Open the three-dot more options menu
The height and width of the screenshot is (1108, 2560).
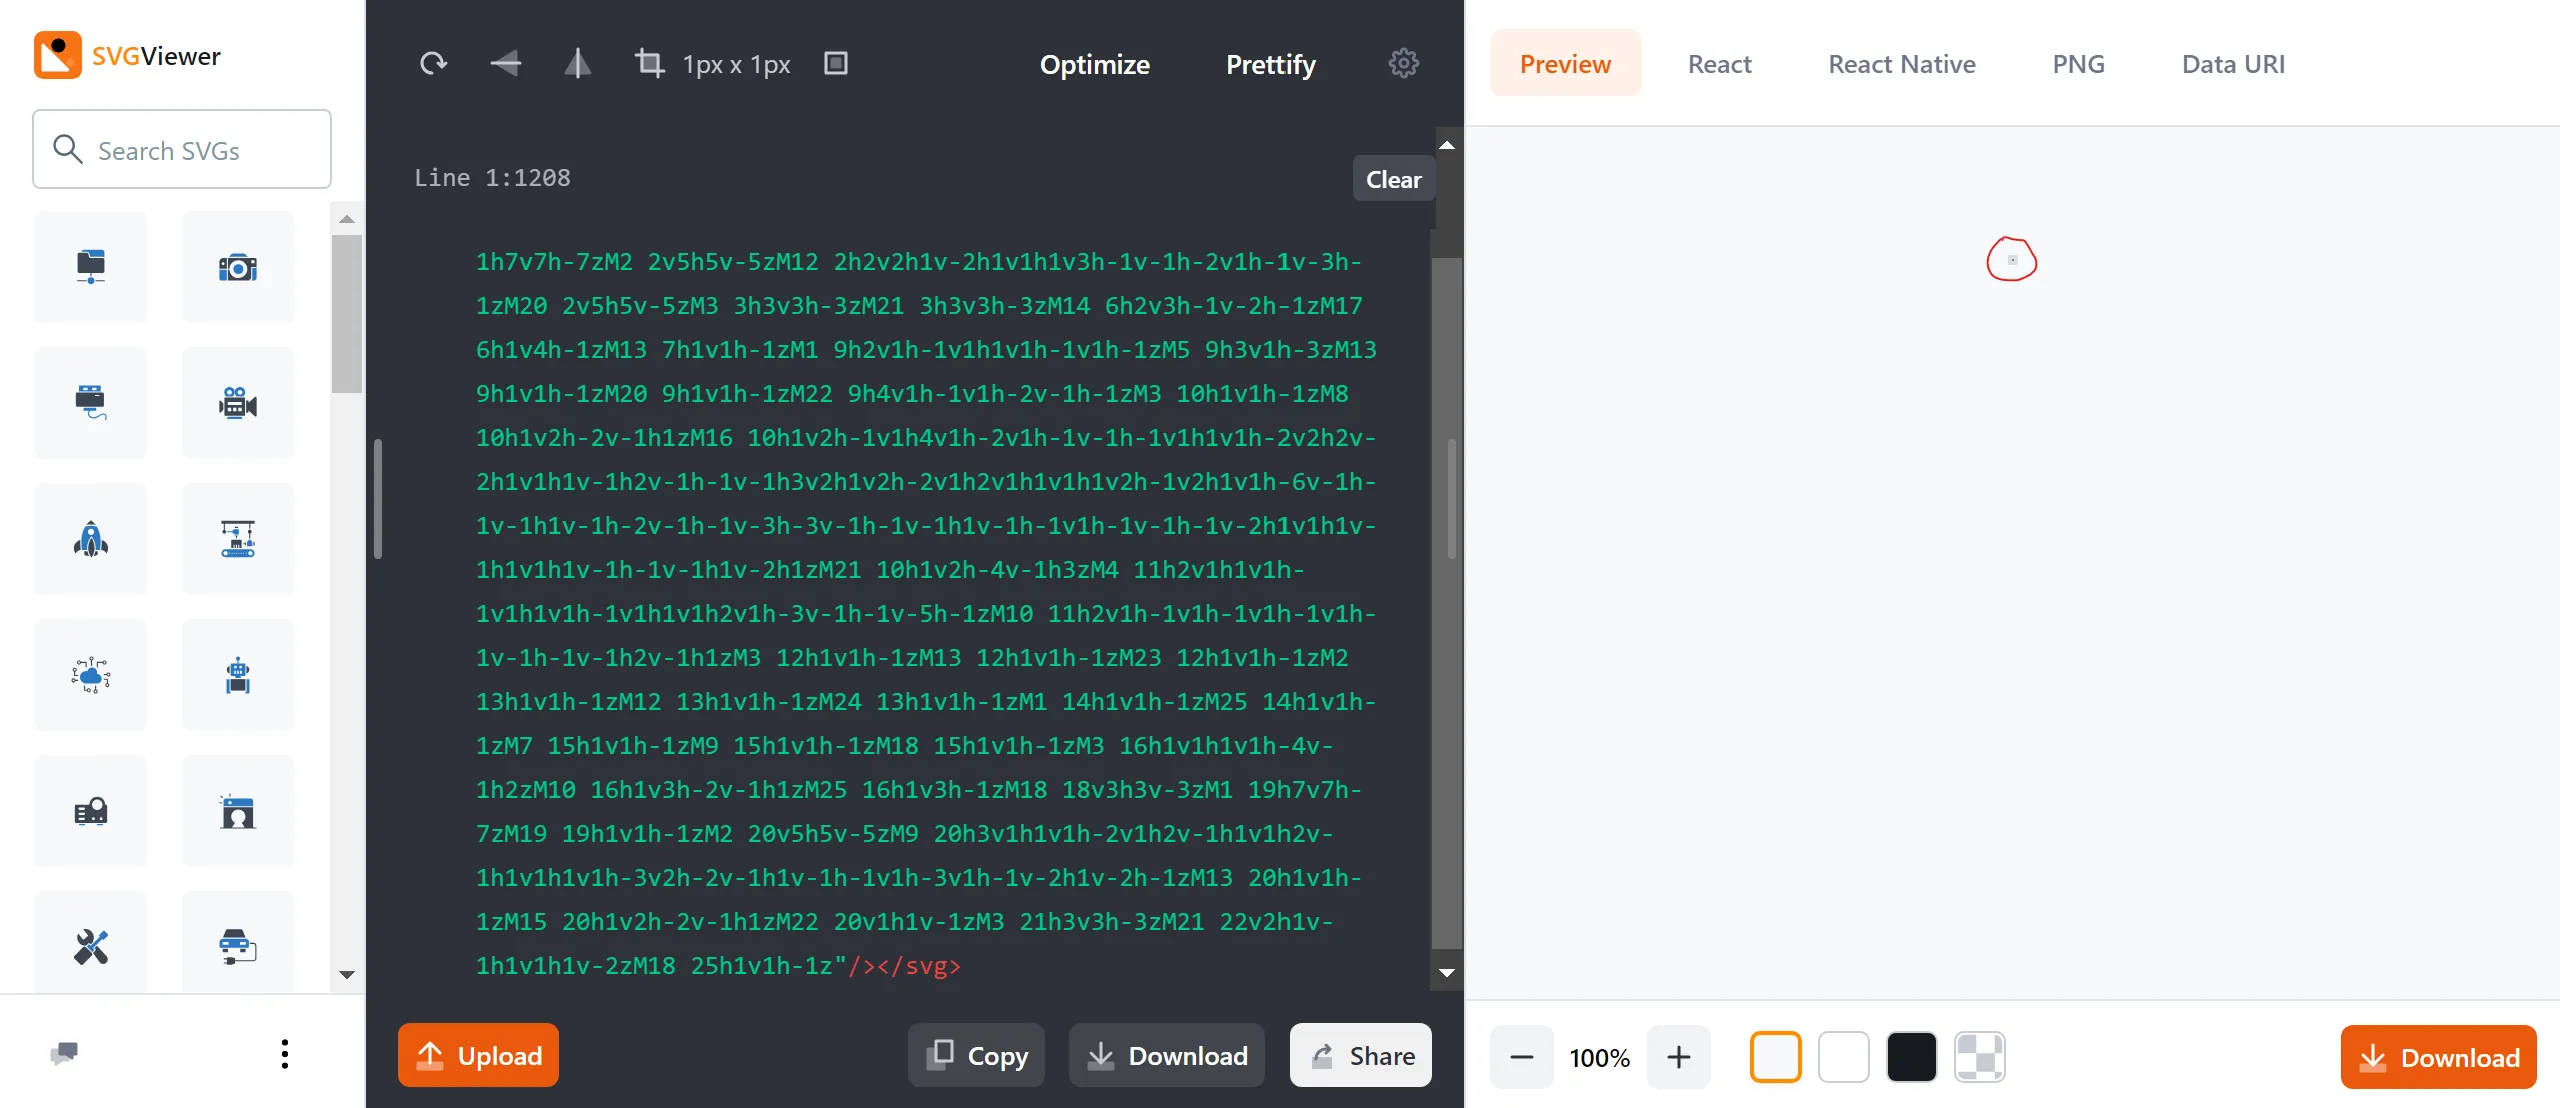coord(285,1054)
